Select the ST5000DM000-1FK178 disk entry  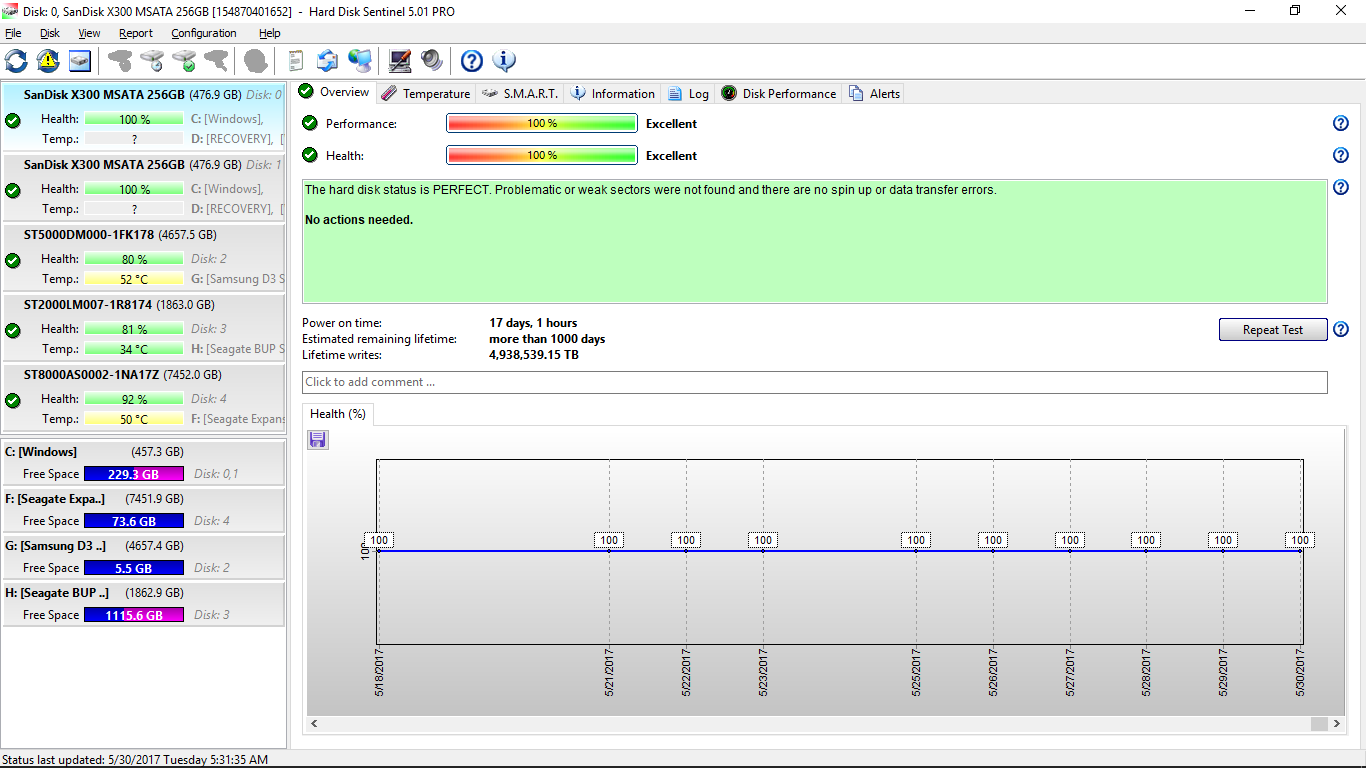click(x=144, y=257)
